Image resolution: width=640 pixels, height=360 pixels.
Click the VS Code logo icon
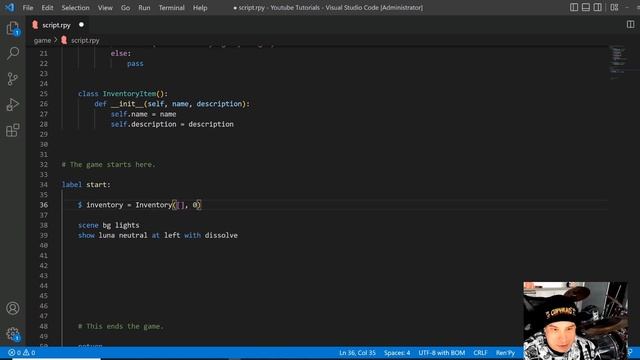click(9, 7)
